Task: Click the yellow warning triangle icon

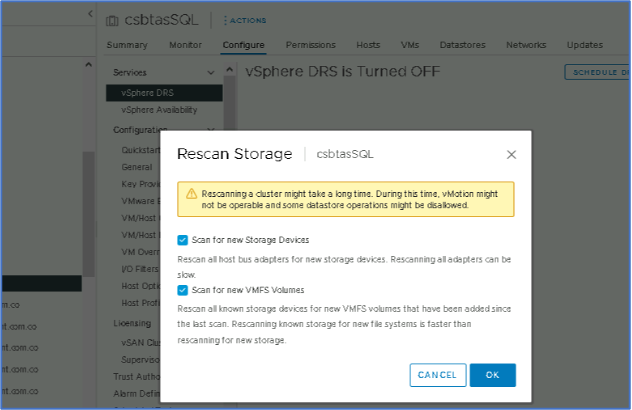Action: click(x=189, y=192)
